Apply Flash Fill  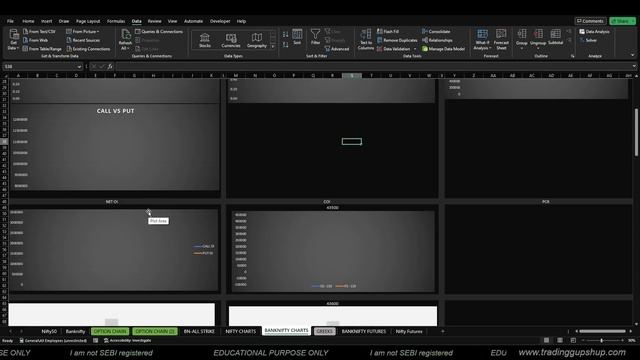tap(388, 31)
